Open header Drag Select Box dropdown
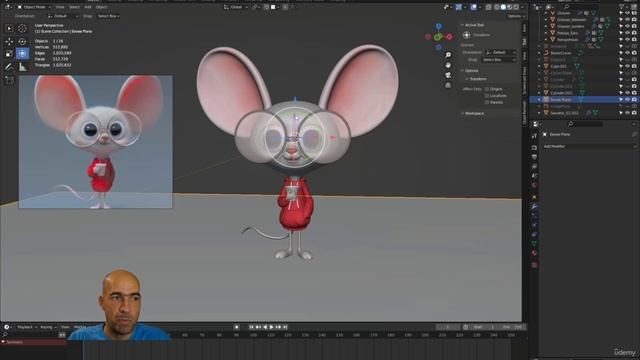The image size is (640, 360). click(108, 16)
